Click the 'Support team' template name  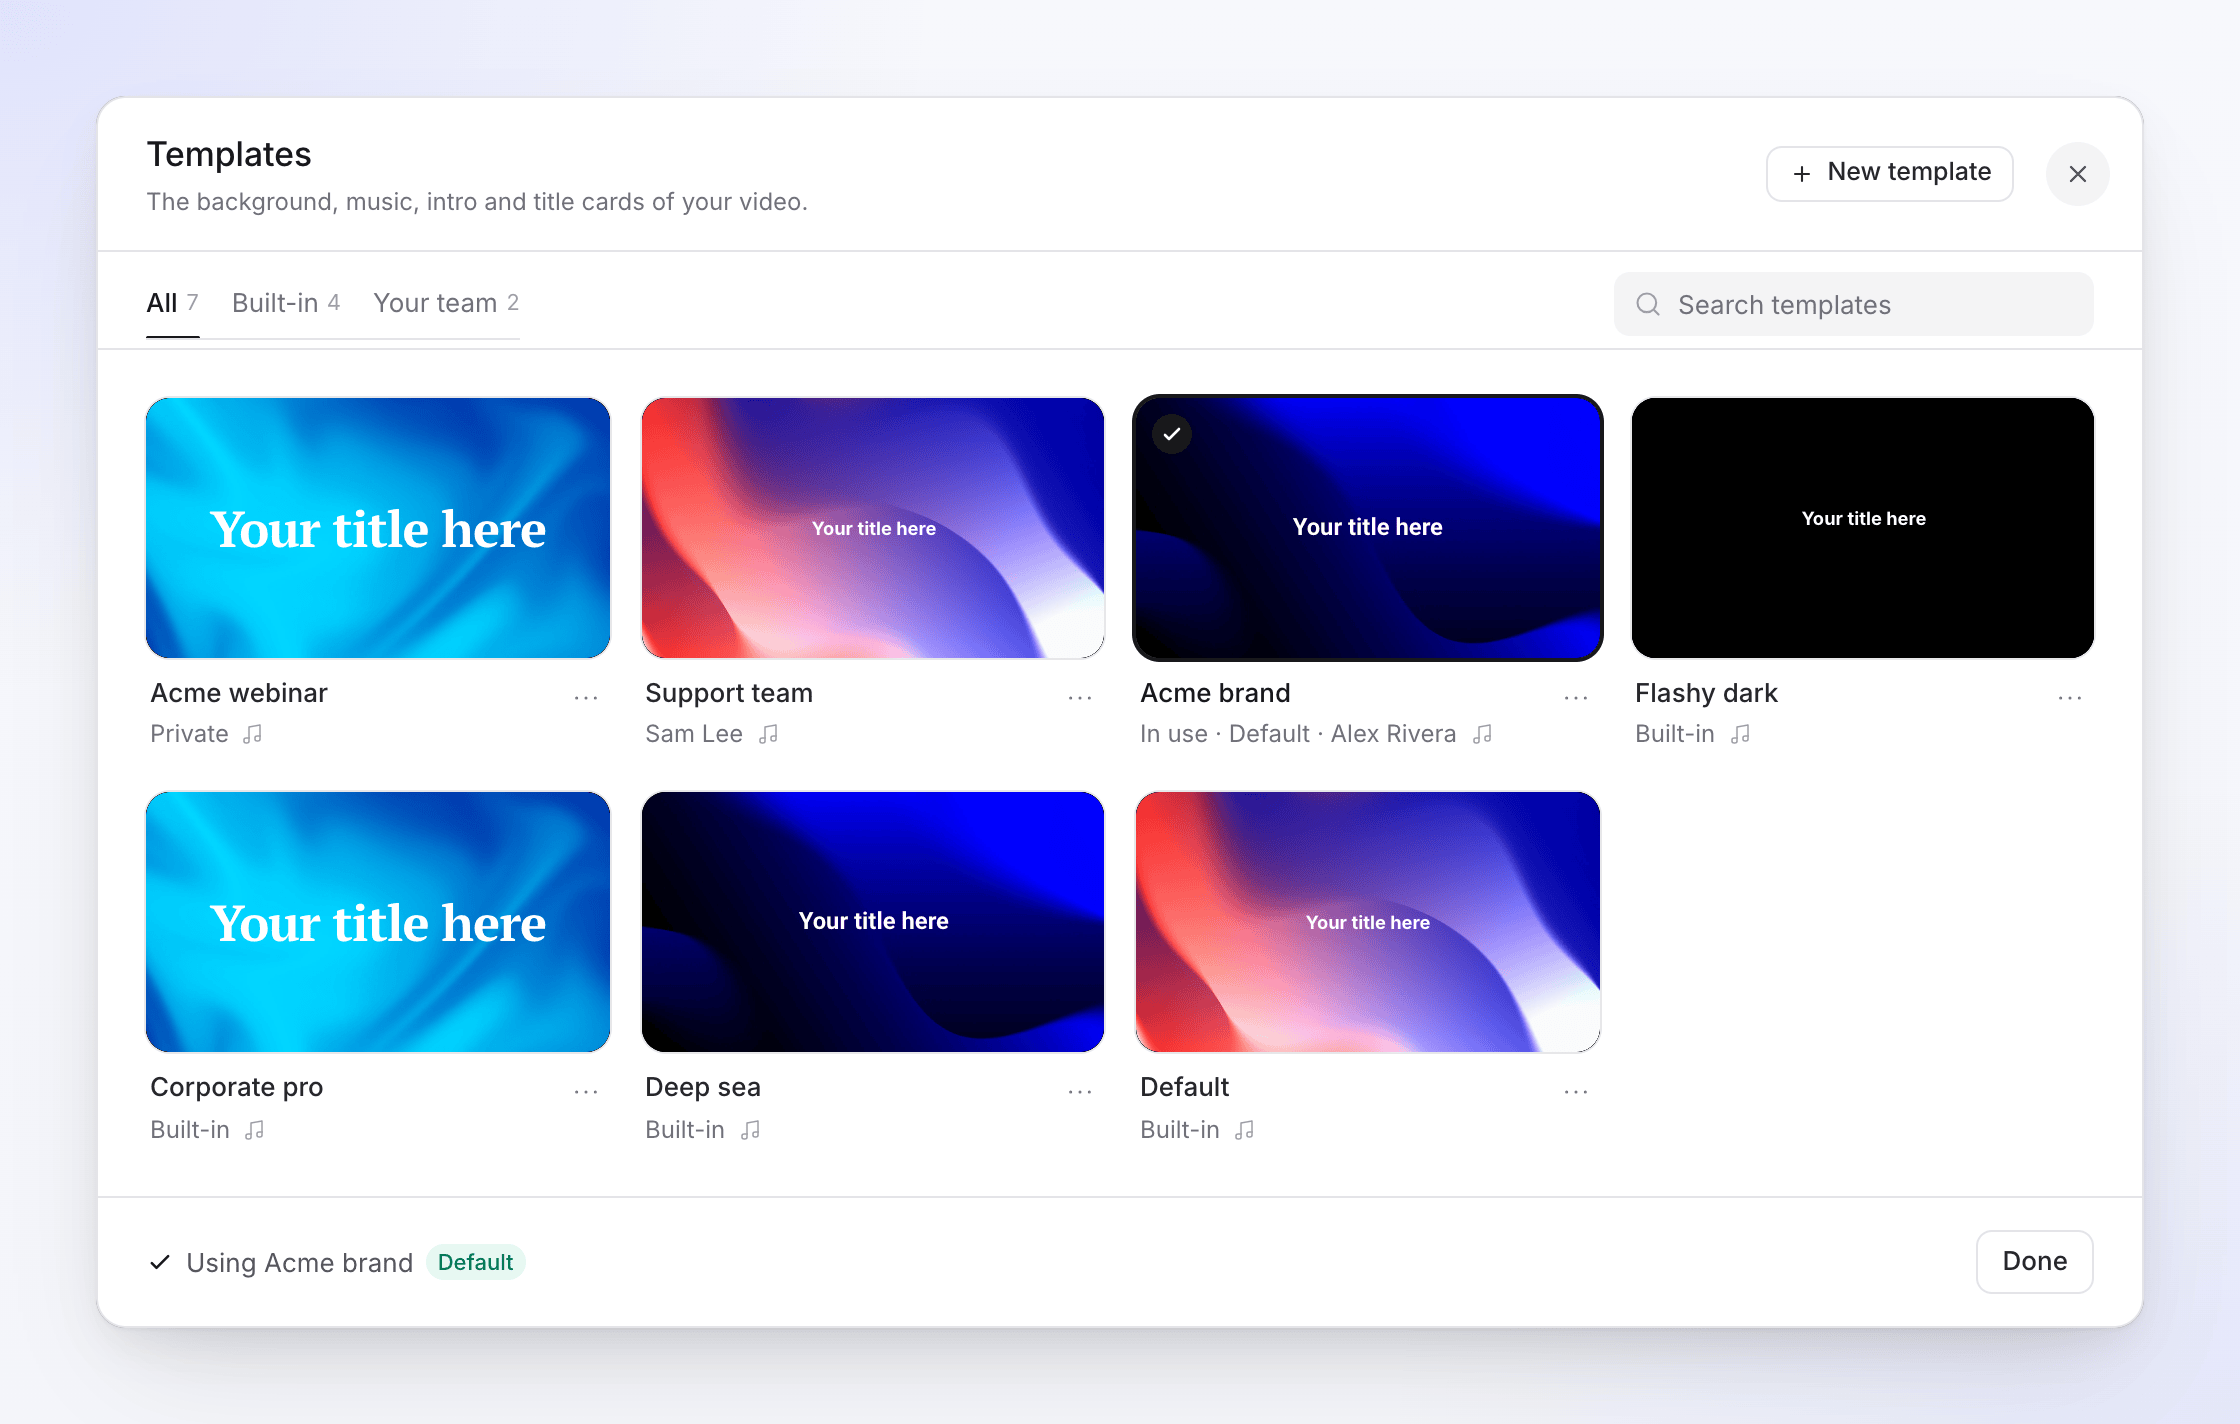click(x=729, y=693)
